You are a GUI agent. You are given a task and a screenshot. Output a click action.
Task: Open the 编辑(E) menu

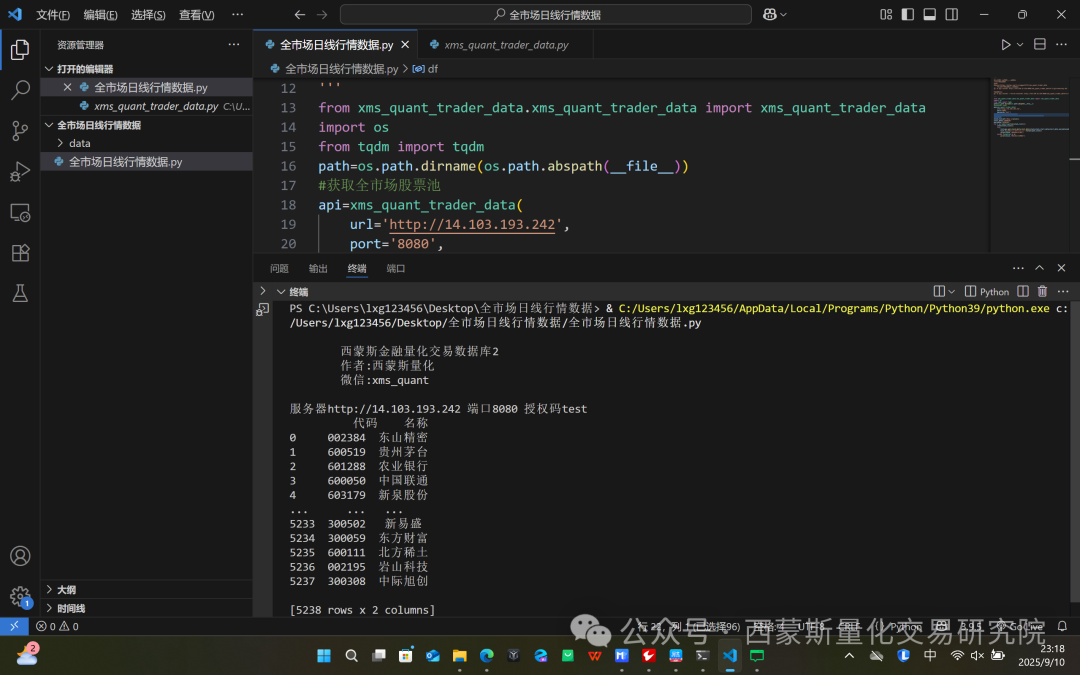coord(101,14)
